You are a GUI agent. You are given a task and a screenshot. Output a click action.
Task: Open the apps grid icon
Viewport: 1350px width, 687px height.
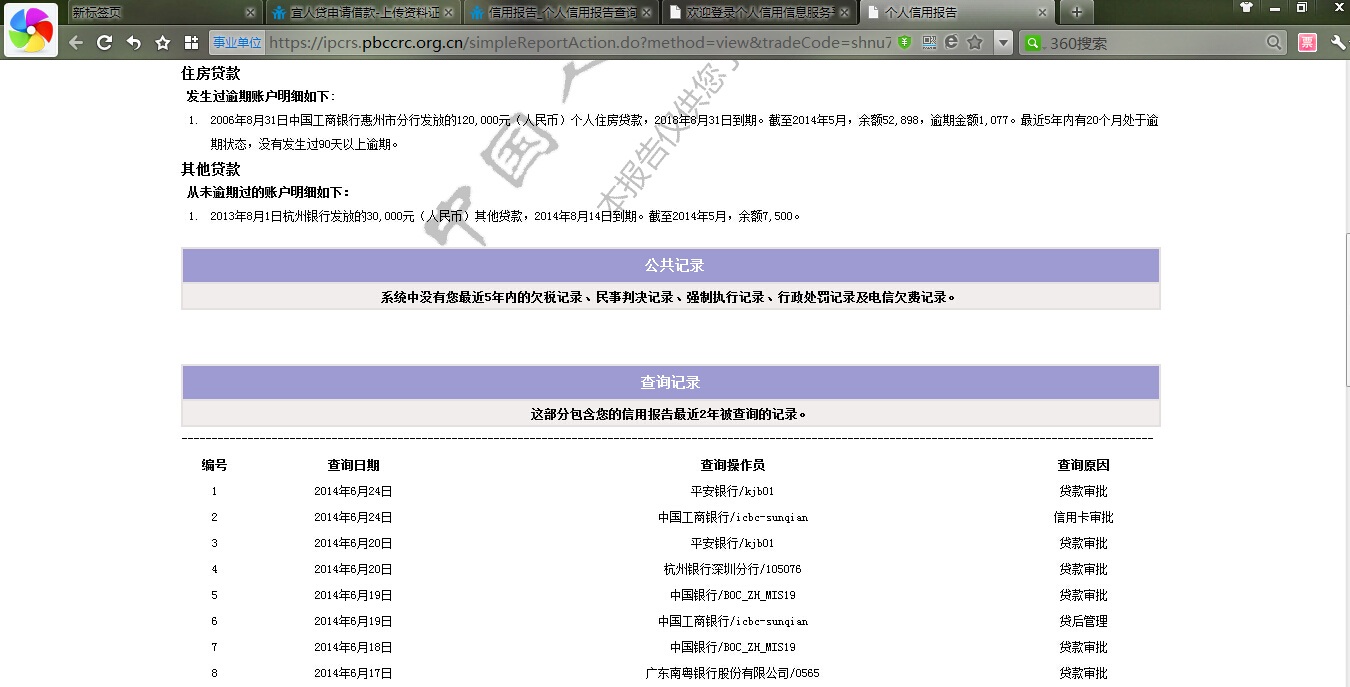[x=191, y=43]
